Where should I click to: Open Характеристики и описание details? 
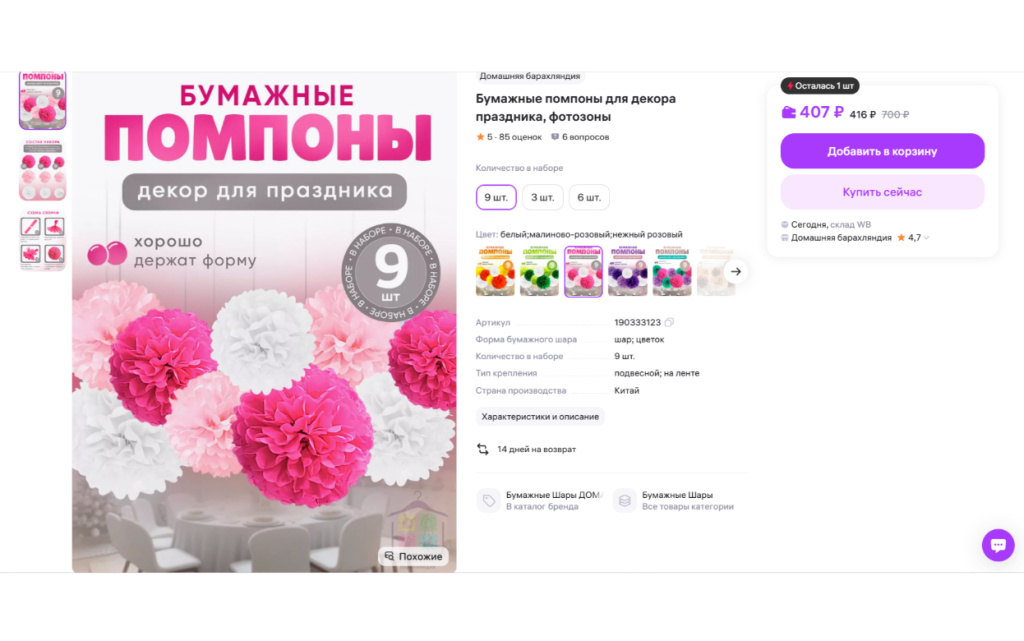click(x=540, y=416)
